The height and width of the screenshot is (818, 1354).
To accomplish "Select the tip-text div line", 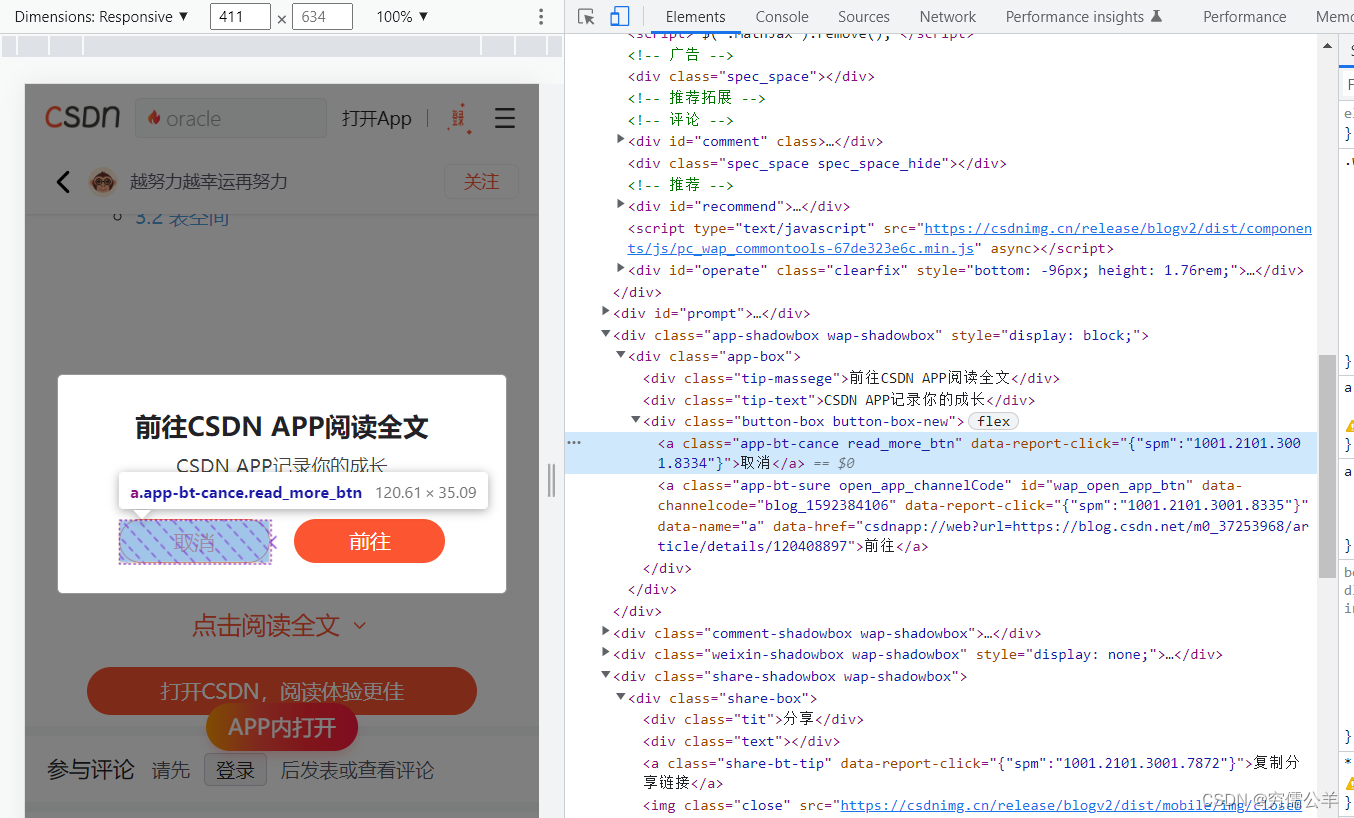I will 839,400.
